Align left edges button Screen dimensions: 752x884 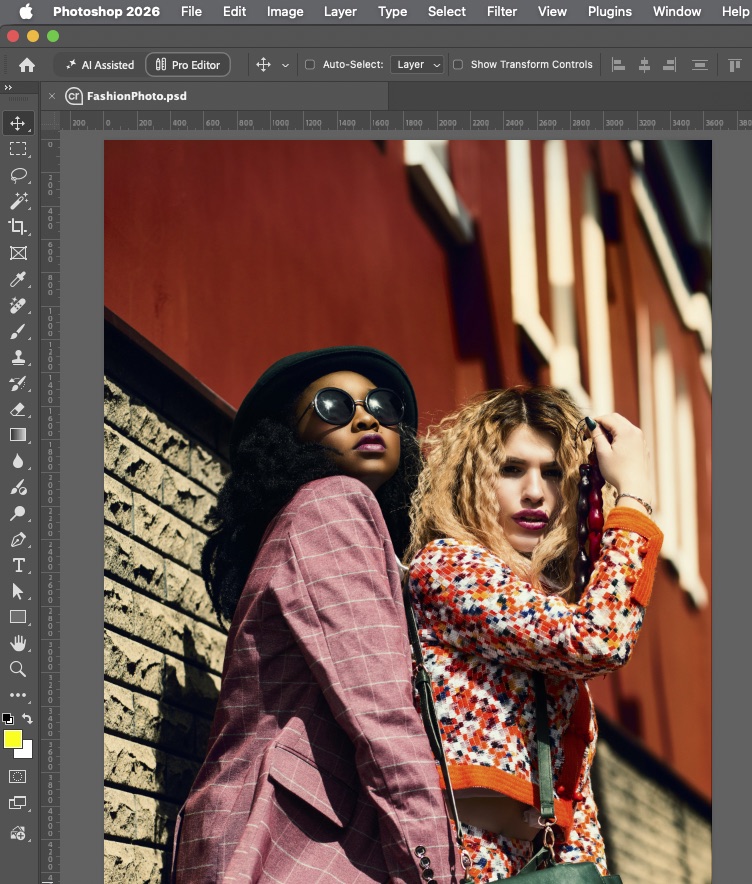(x=618, y=65)
